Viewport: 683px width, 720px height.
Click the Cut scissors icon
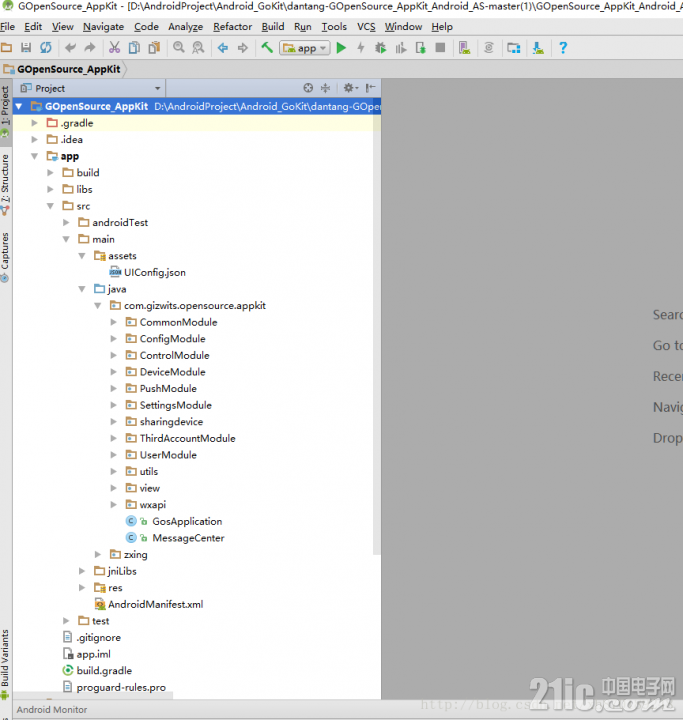[x=114, y=48]
